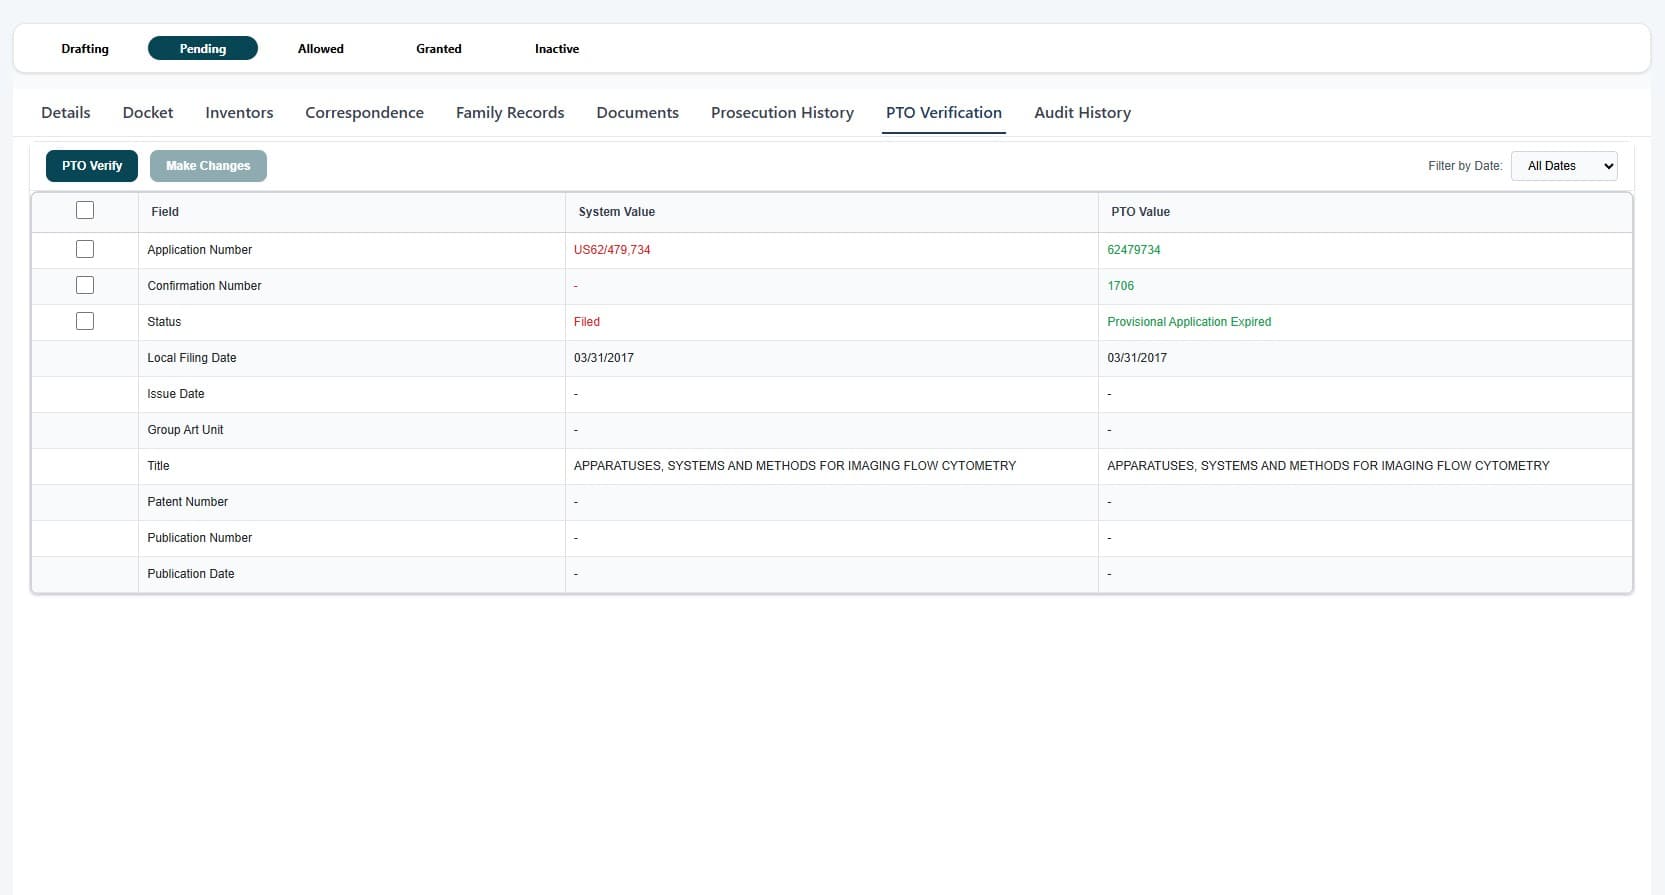Click the PTO Verify button
Viewport: 1665px width, 895px height.
[x=92, y=166]
